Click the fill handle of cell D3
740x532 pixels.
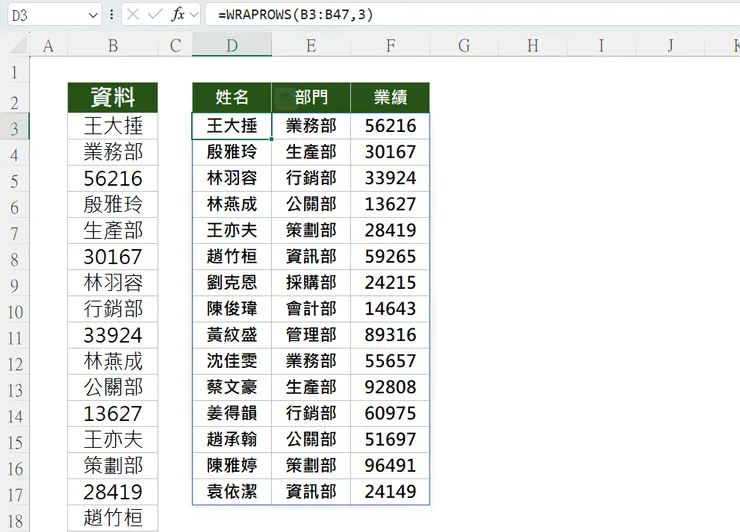271,139
